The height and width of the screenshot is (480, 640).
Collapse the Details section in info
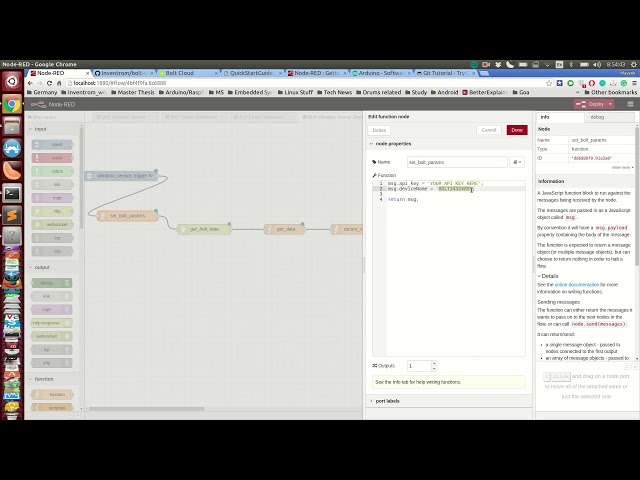click(x=548, y=276)
